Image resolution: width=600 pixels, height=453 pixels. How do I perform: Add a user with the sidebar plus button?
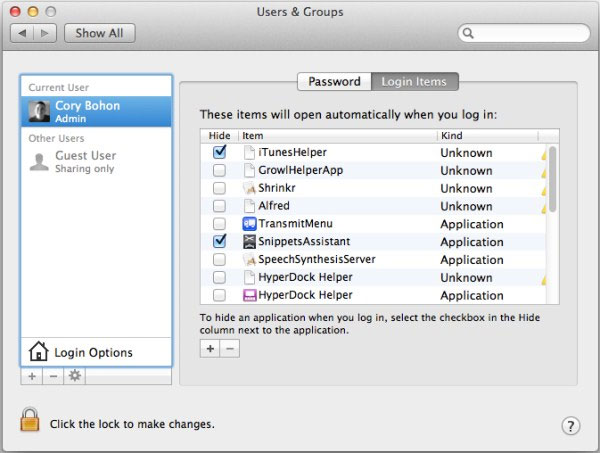point(32,376)
